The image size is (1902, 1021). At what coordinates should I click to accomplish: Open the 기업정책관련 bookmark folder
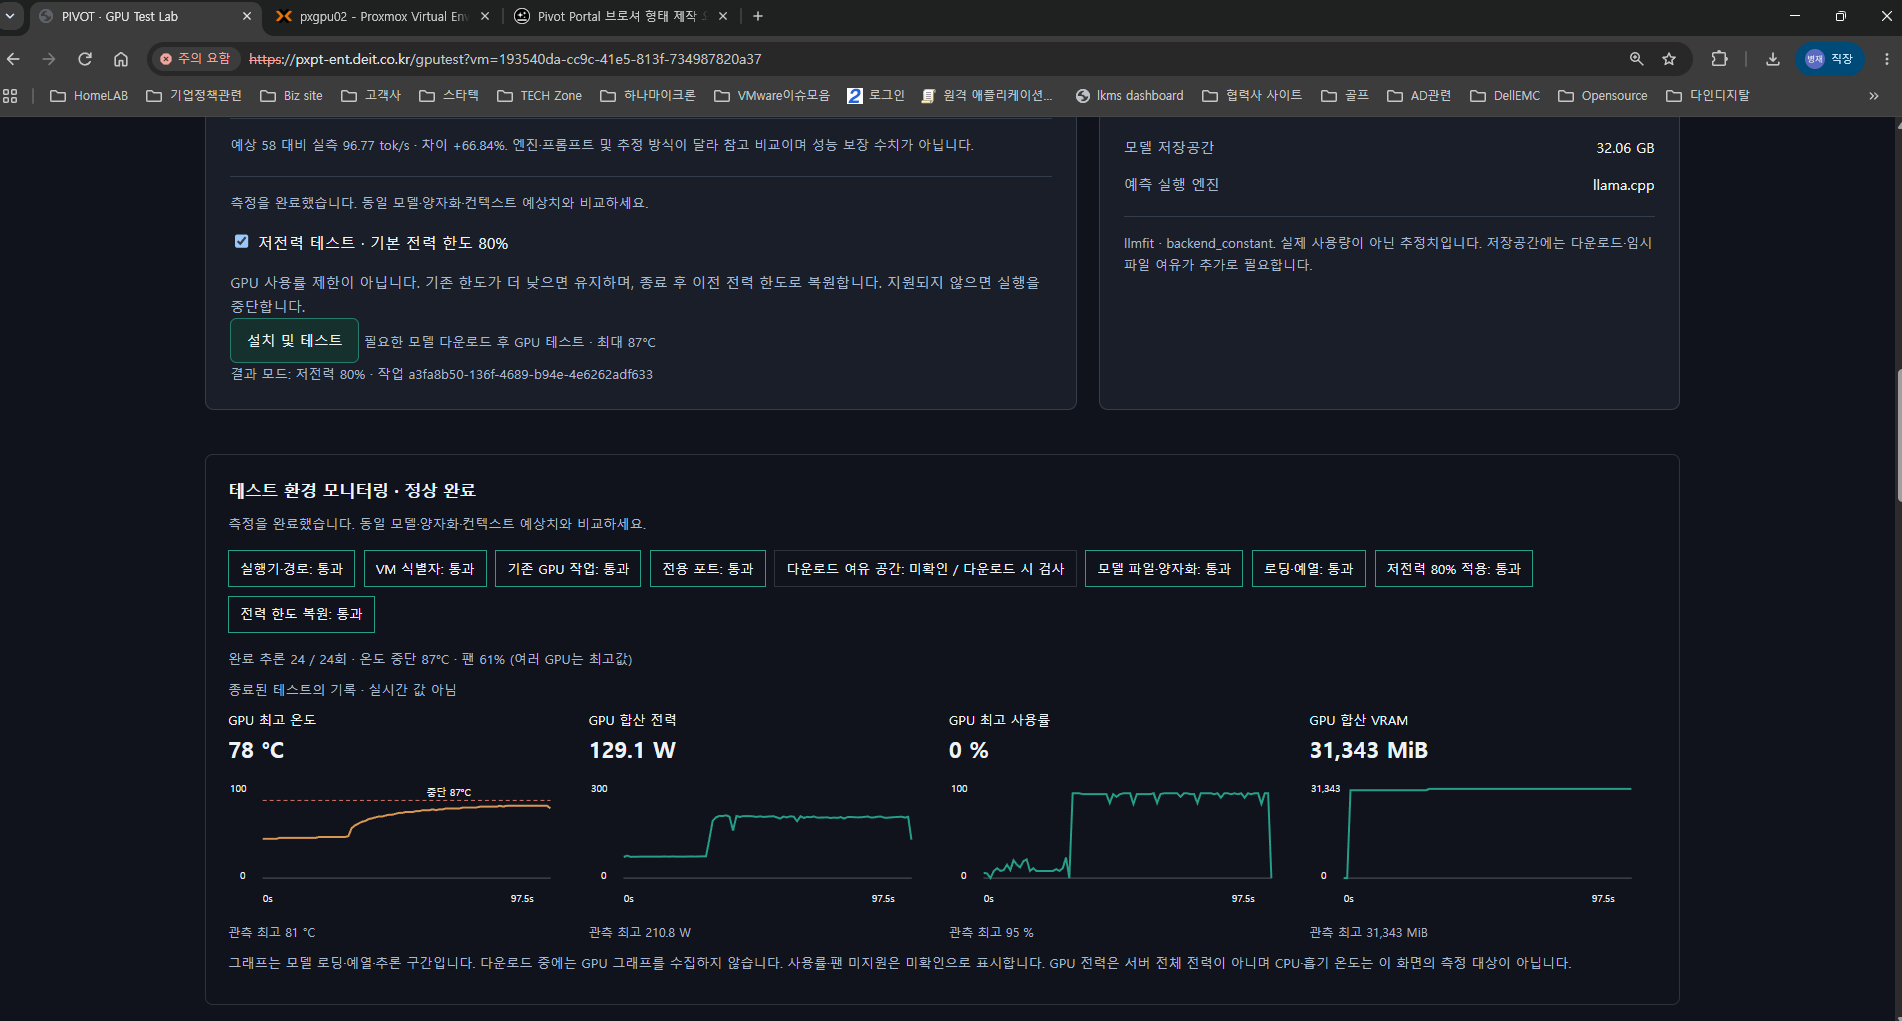(194, 96)
